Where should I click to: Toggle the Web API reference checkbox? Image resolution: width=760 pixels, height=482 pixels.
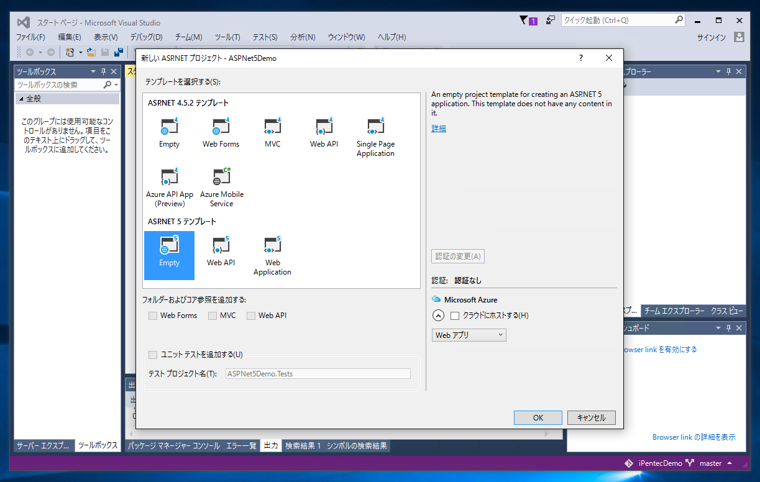point(251,316)
